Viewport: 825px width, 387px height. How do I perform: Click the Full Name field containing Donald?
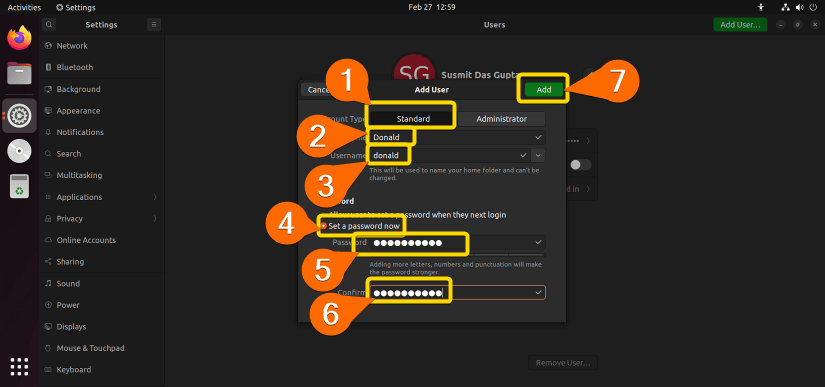point(457,137)
